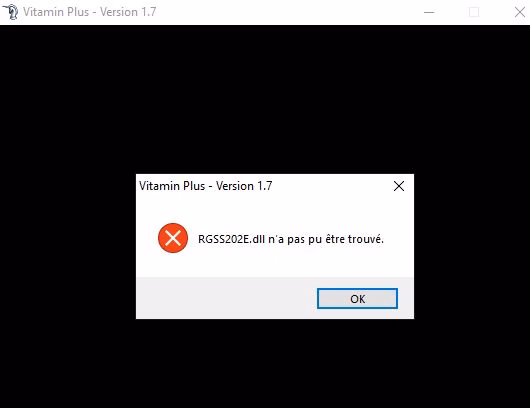Click the black area left of the error dialog
This screenshot has width=530, height=408.
click(x=68, y=246)
